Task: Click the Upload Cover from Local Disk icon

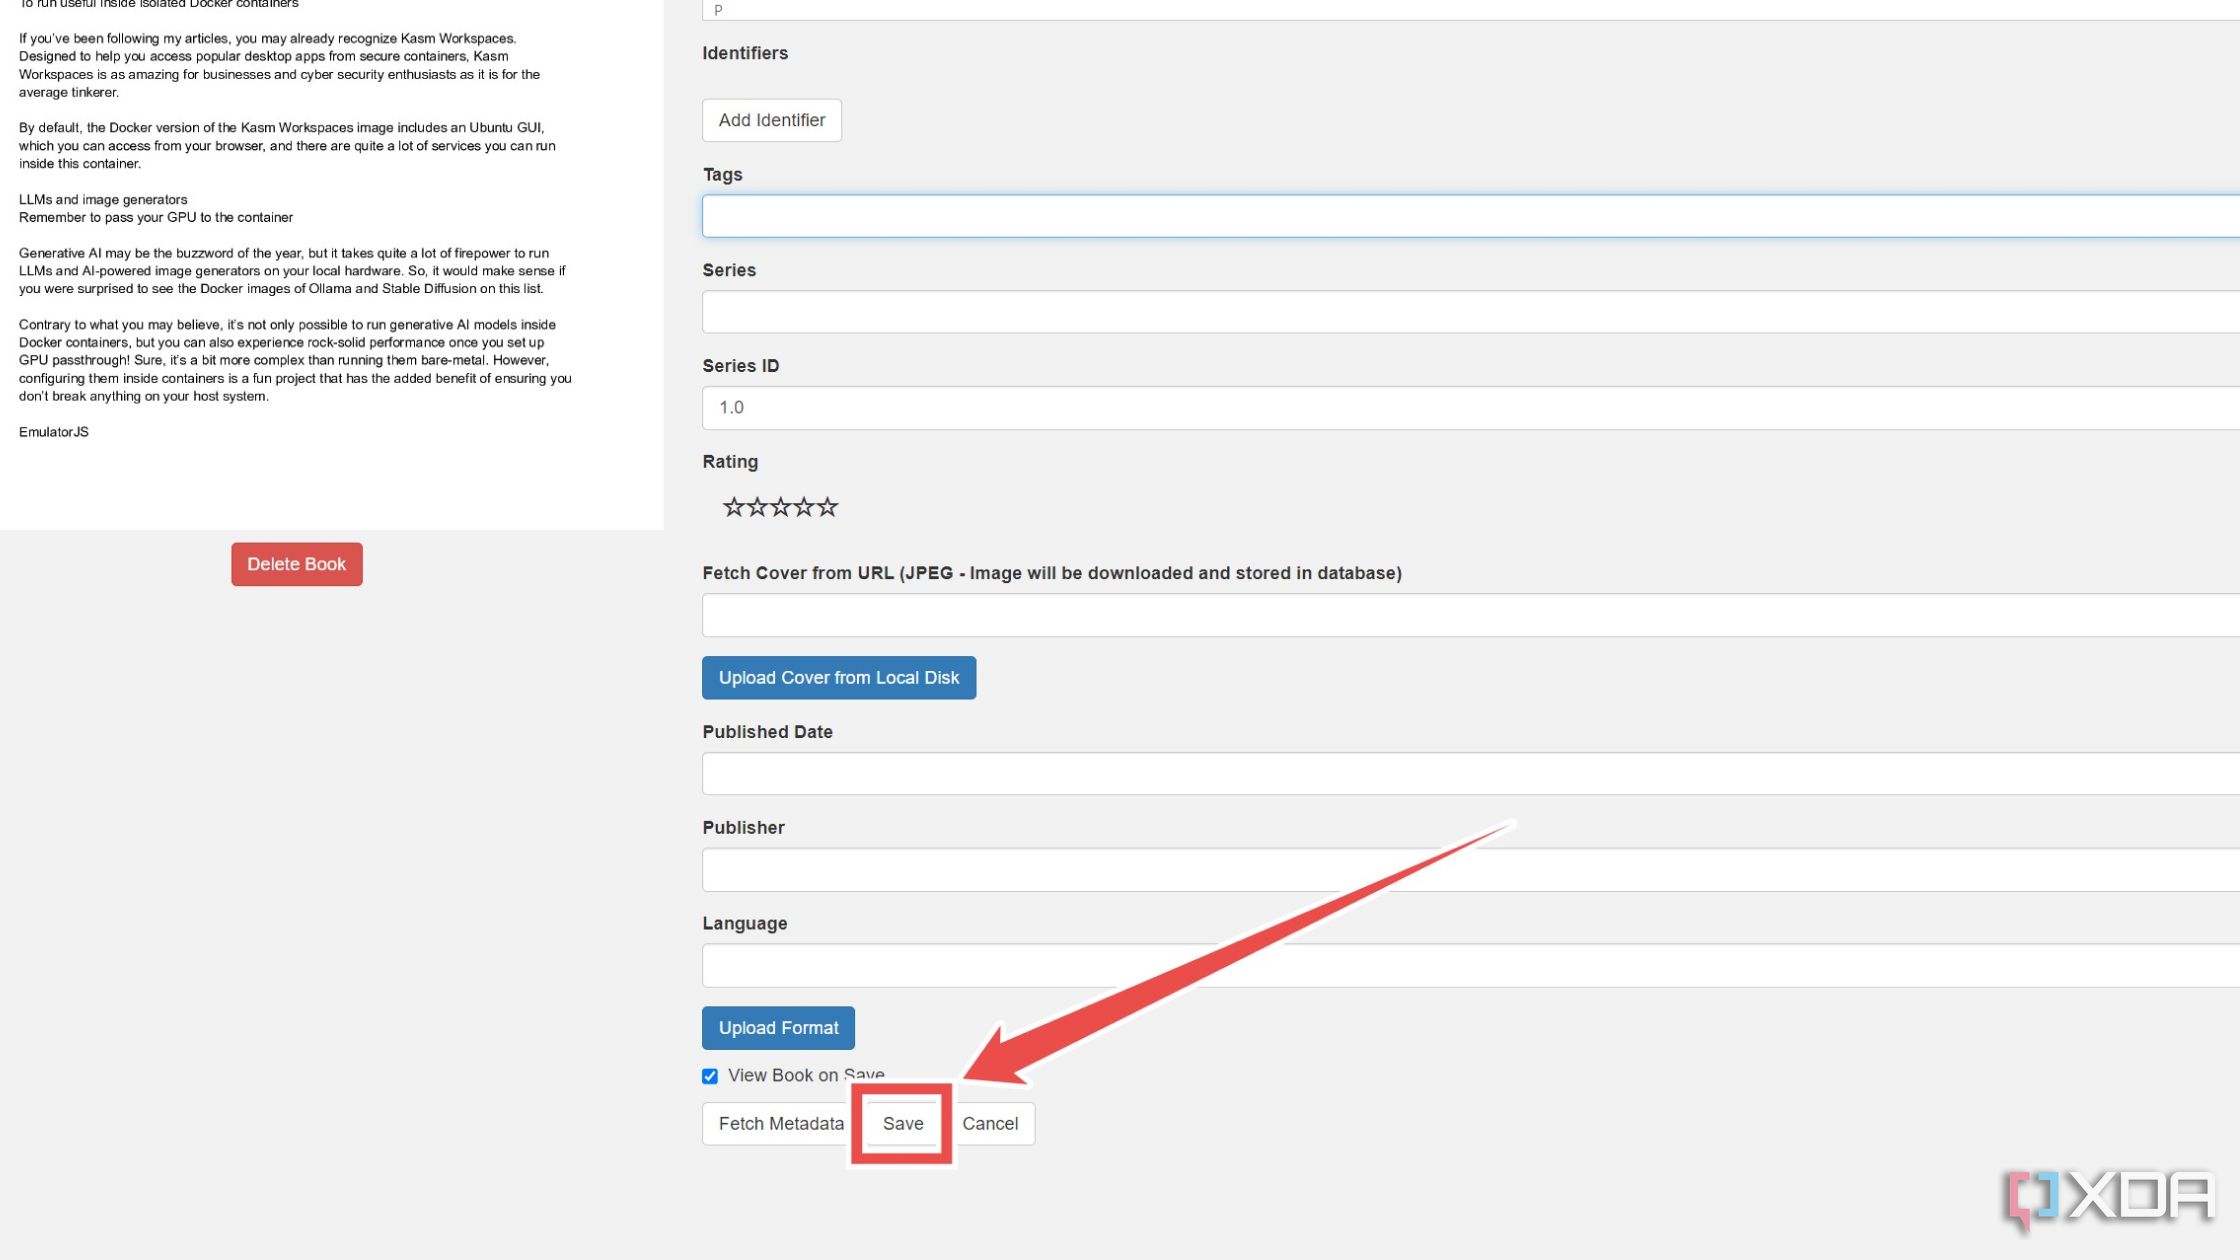Action: 838,677
